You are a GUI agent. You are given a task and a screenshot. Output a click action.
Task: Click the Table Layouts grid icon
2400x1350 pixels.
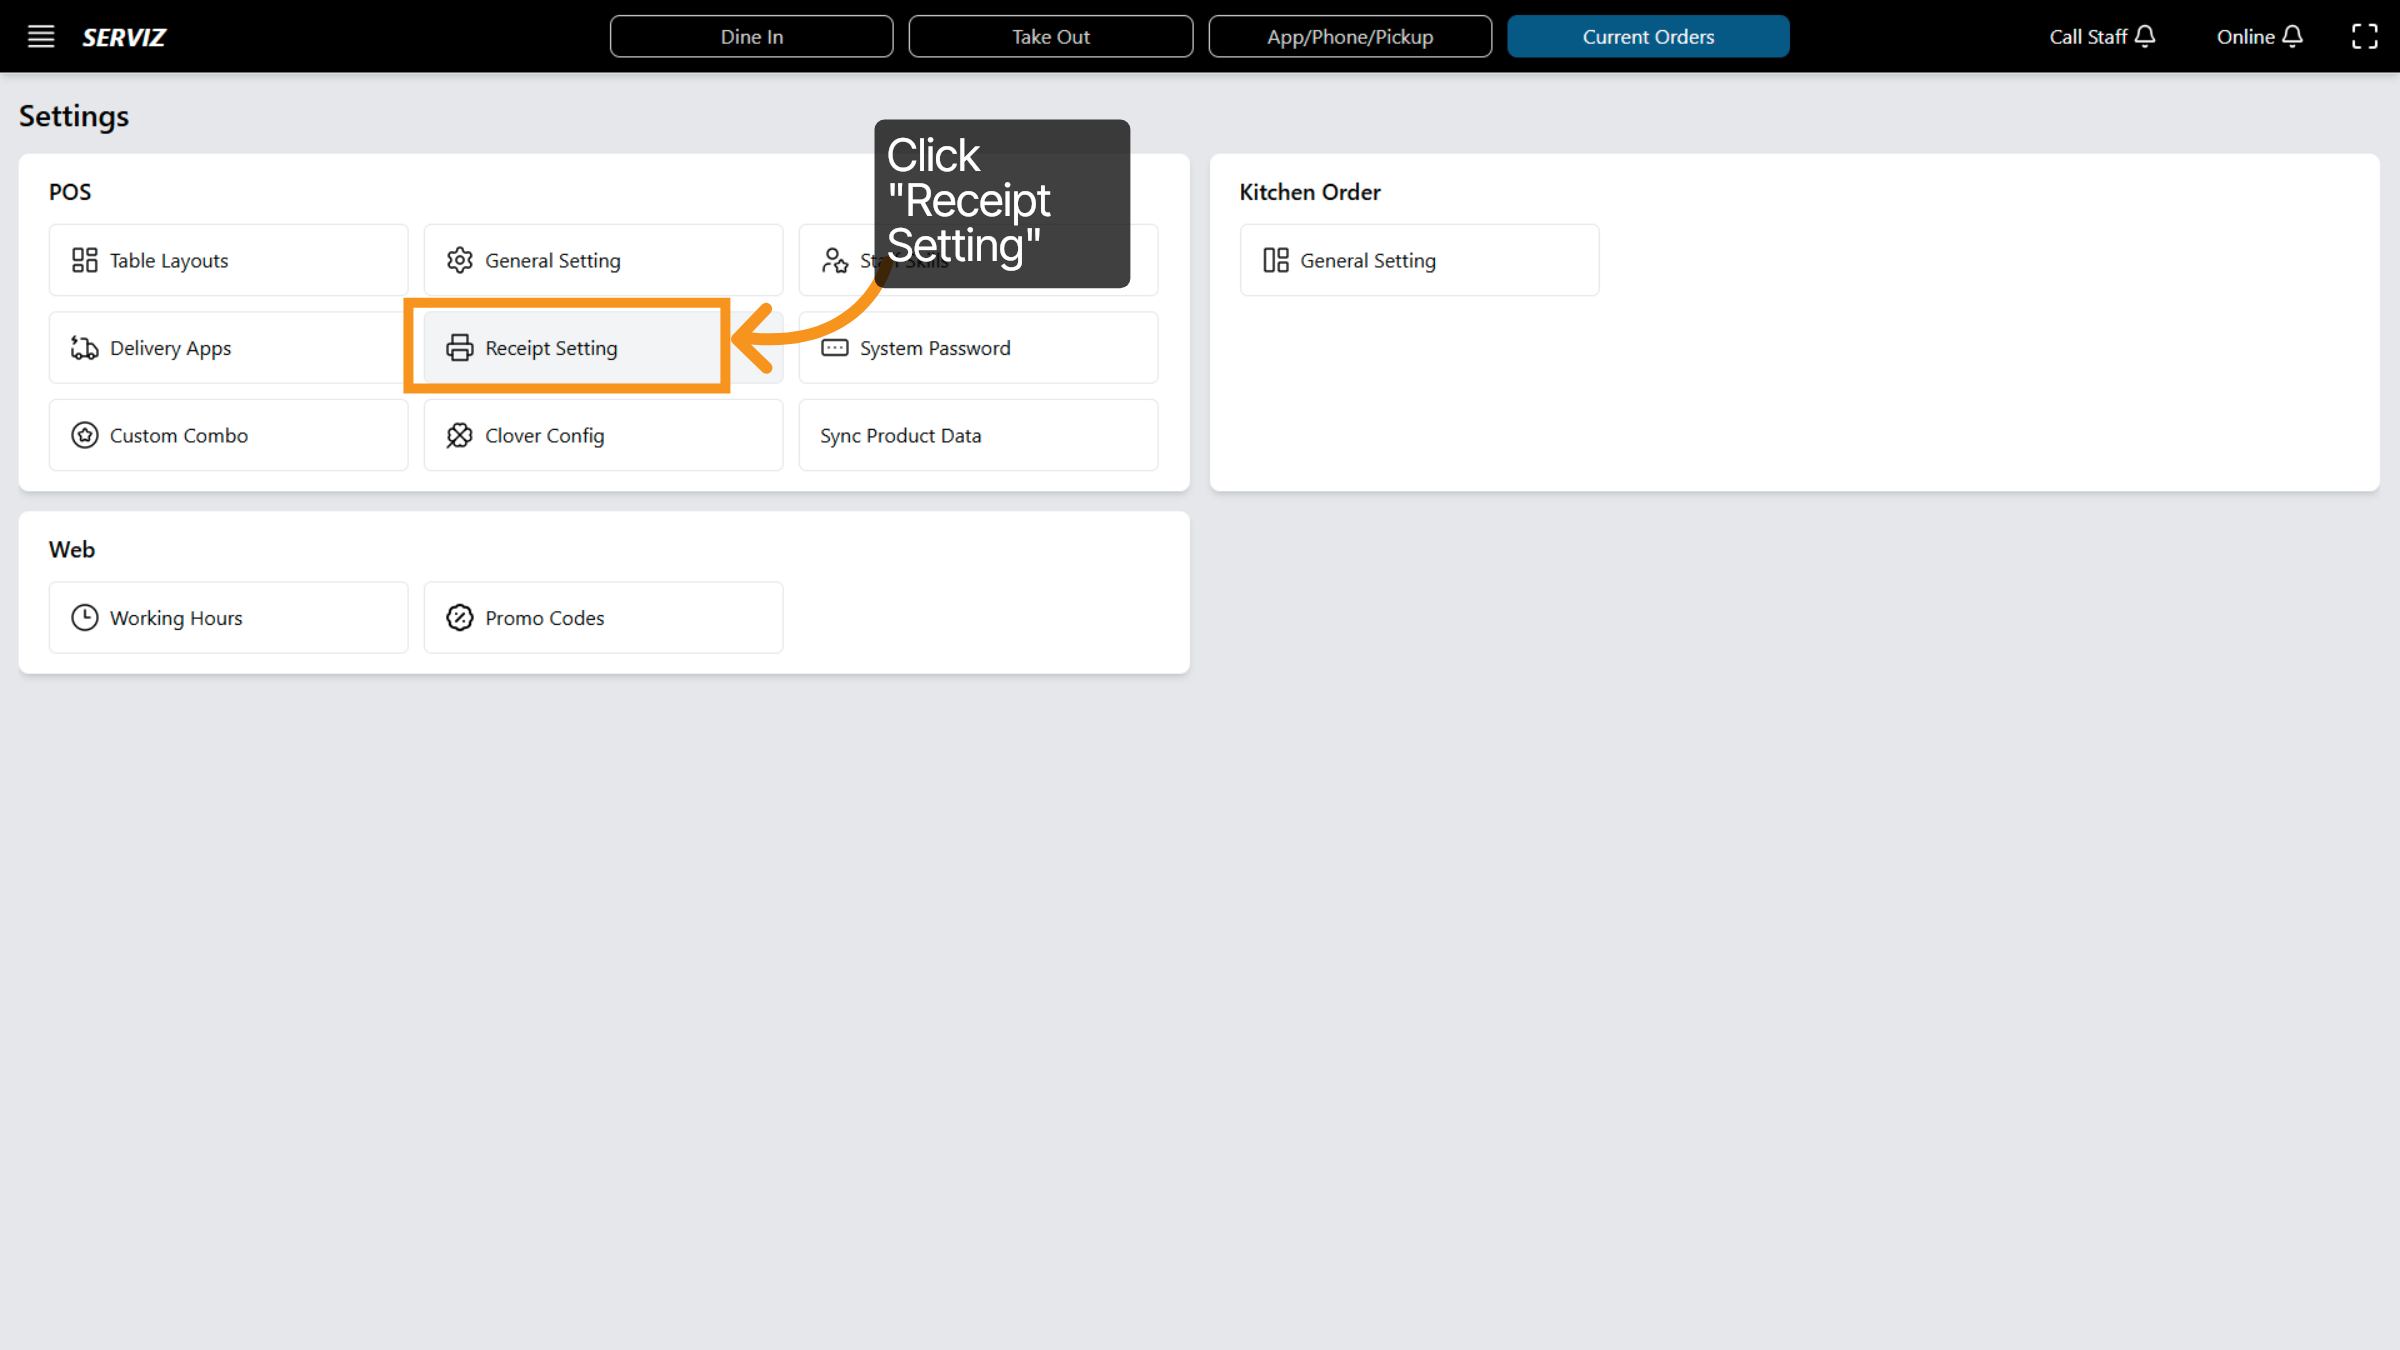pos(85,260)
